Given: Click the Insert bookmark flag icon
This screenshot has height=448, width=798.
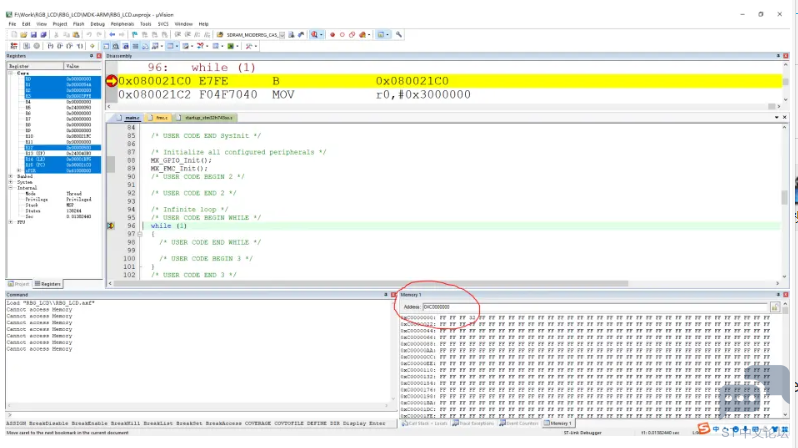Looking at the screenshot, I should click(x=135, y=35).
